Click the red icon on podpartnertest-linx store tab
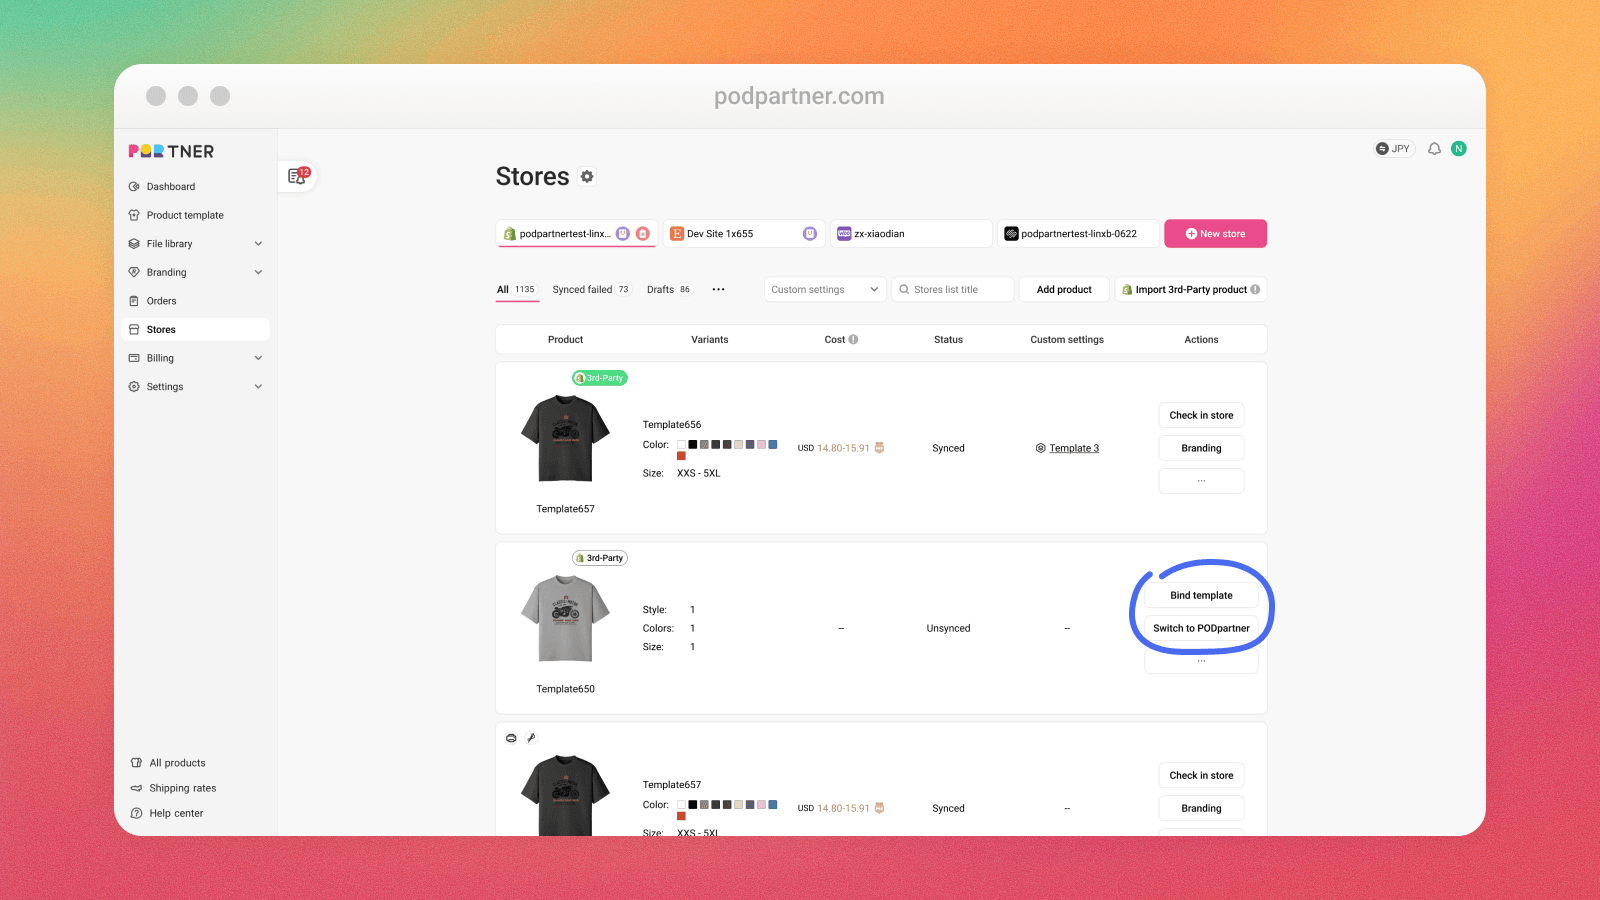 (x=643, y=233)
